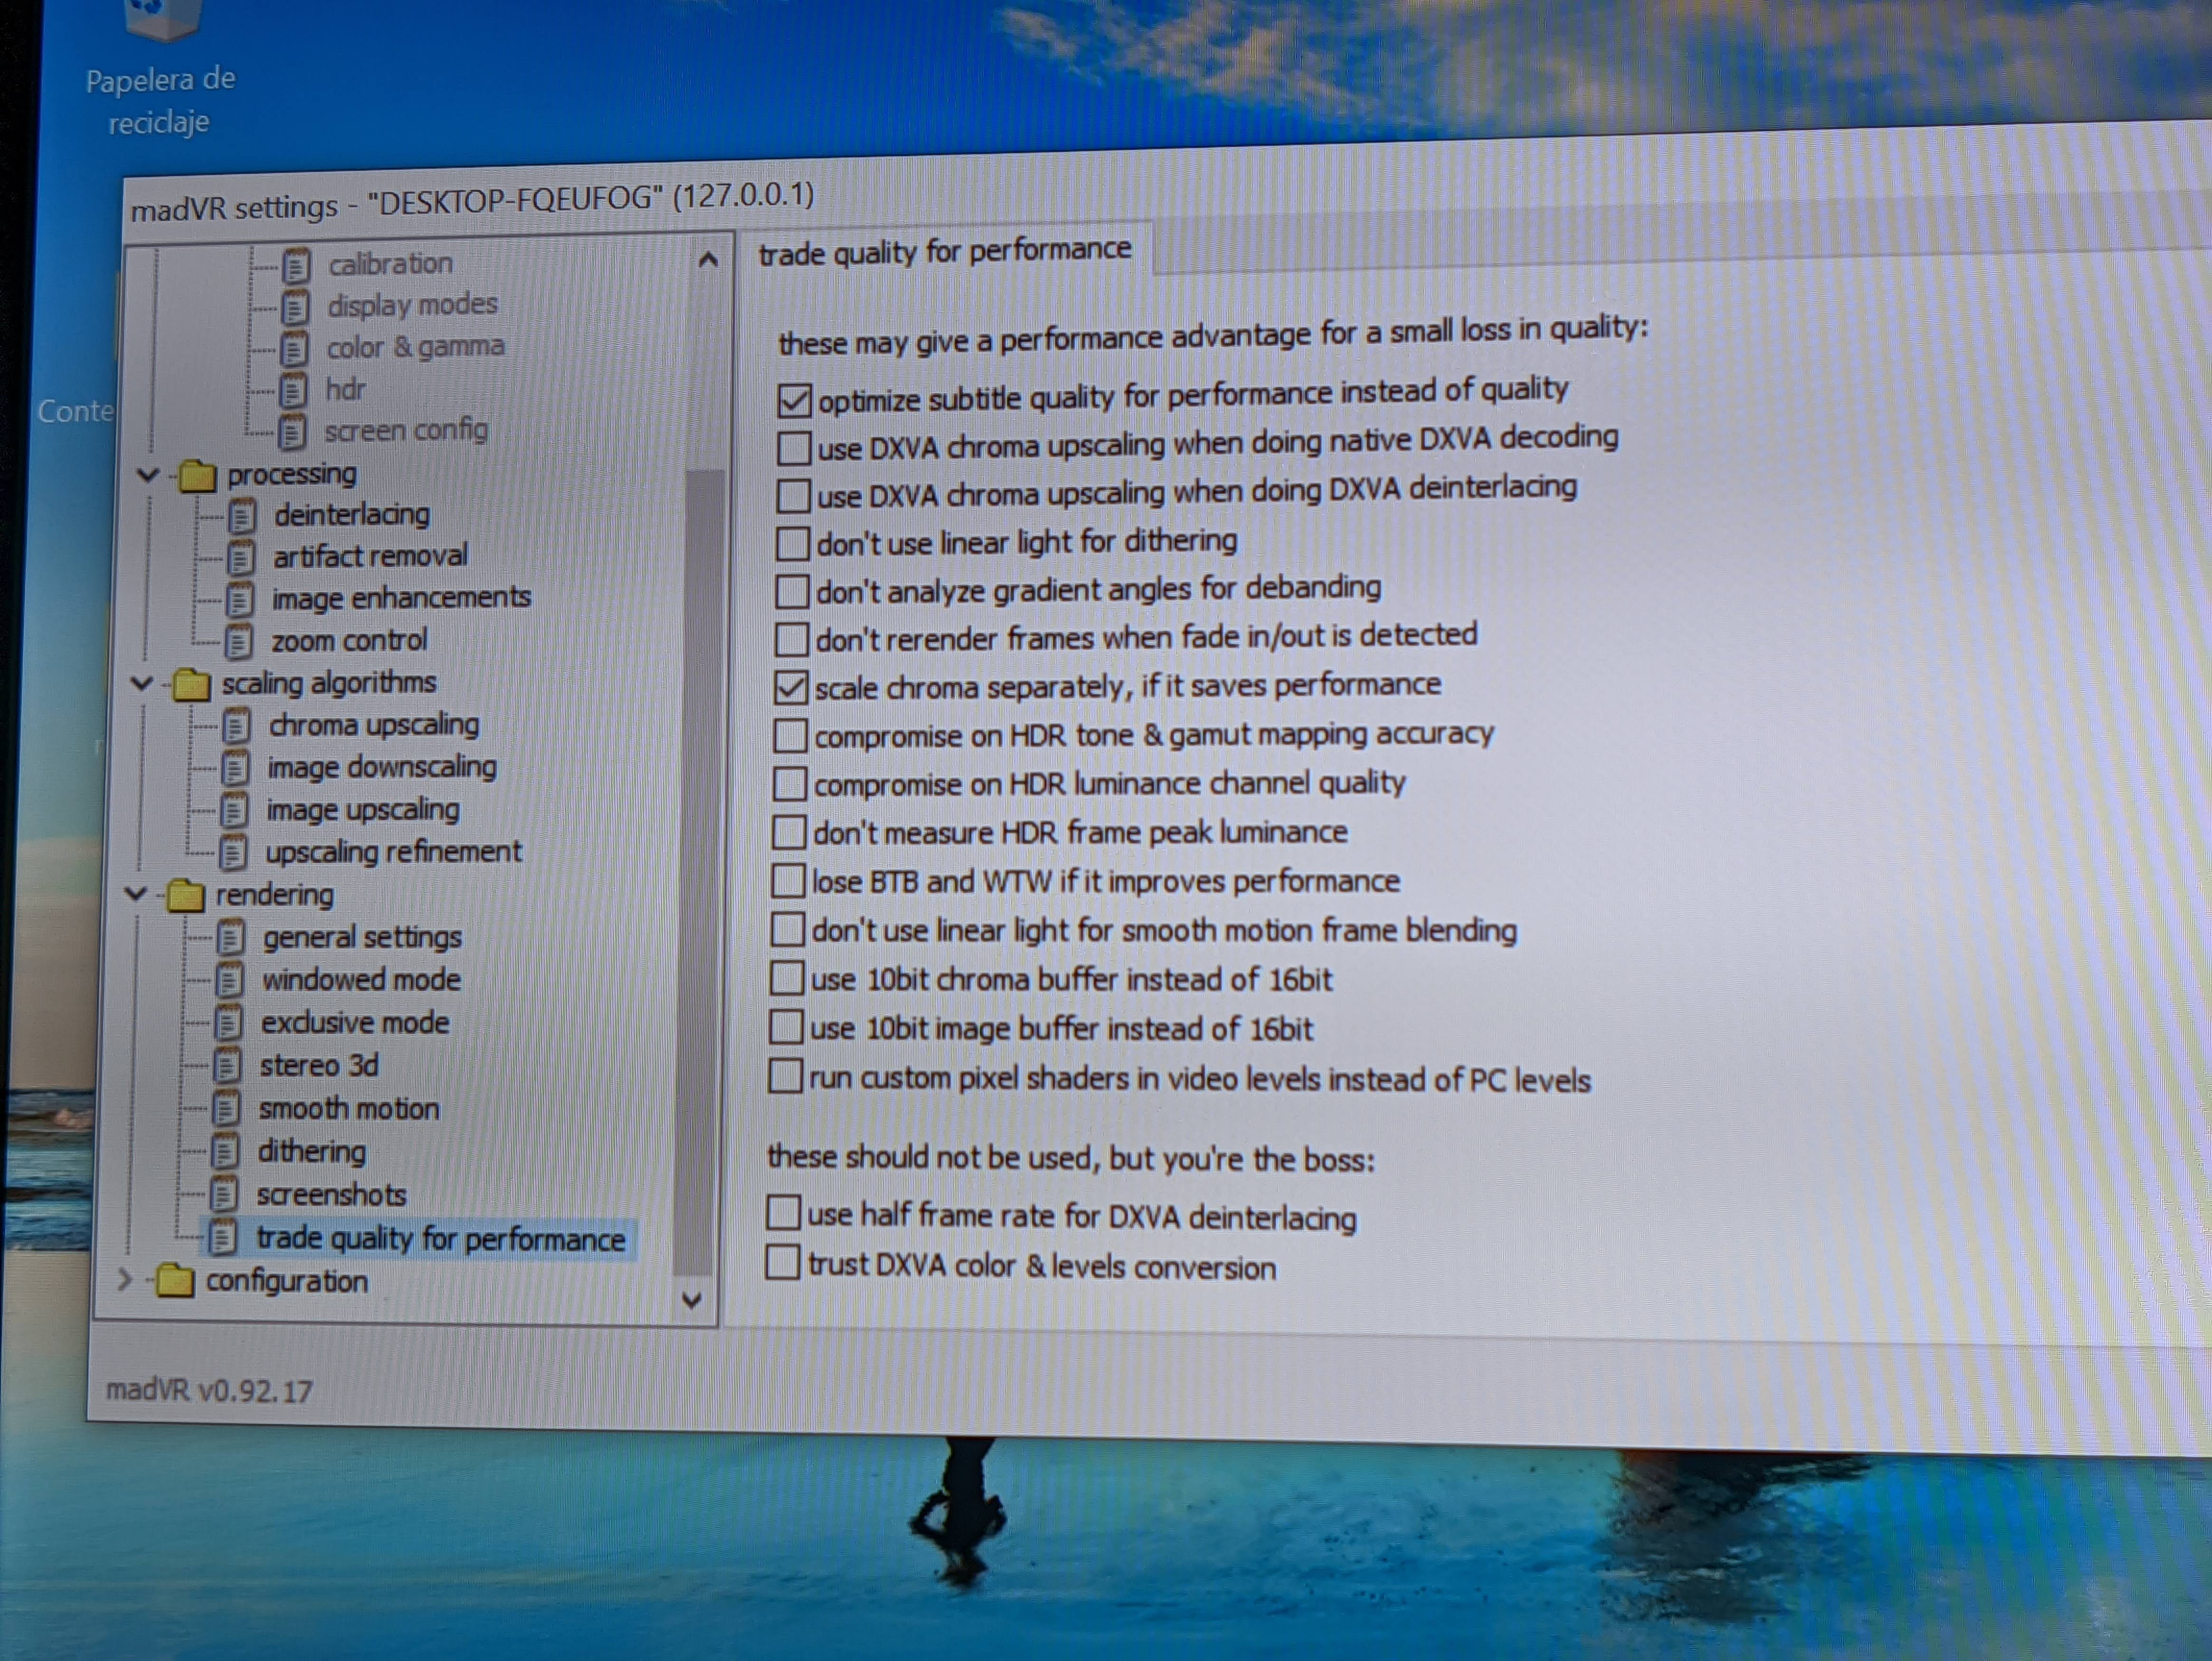Check lose BTB and WTW option
2212x1661 pixels.
(788, 882)
